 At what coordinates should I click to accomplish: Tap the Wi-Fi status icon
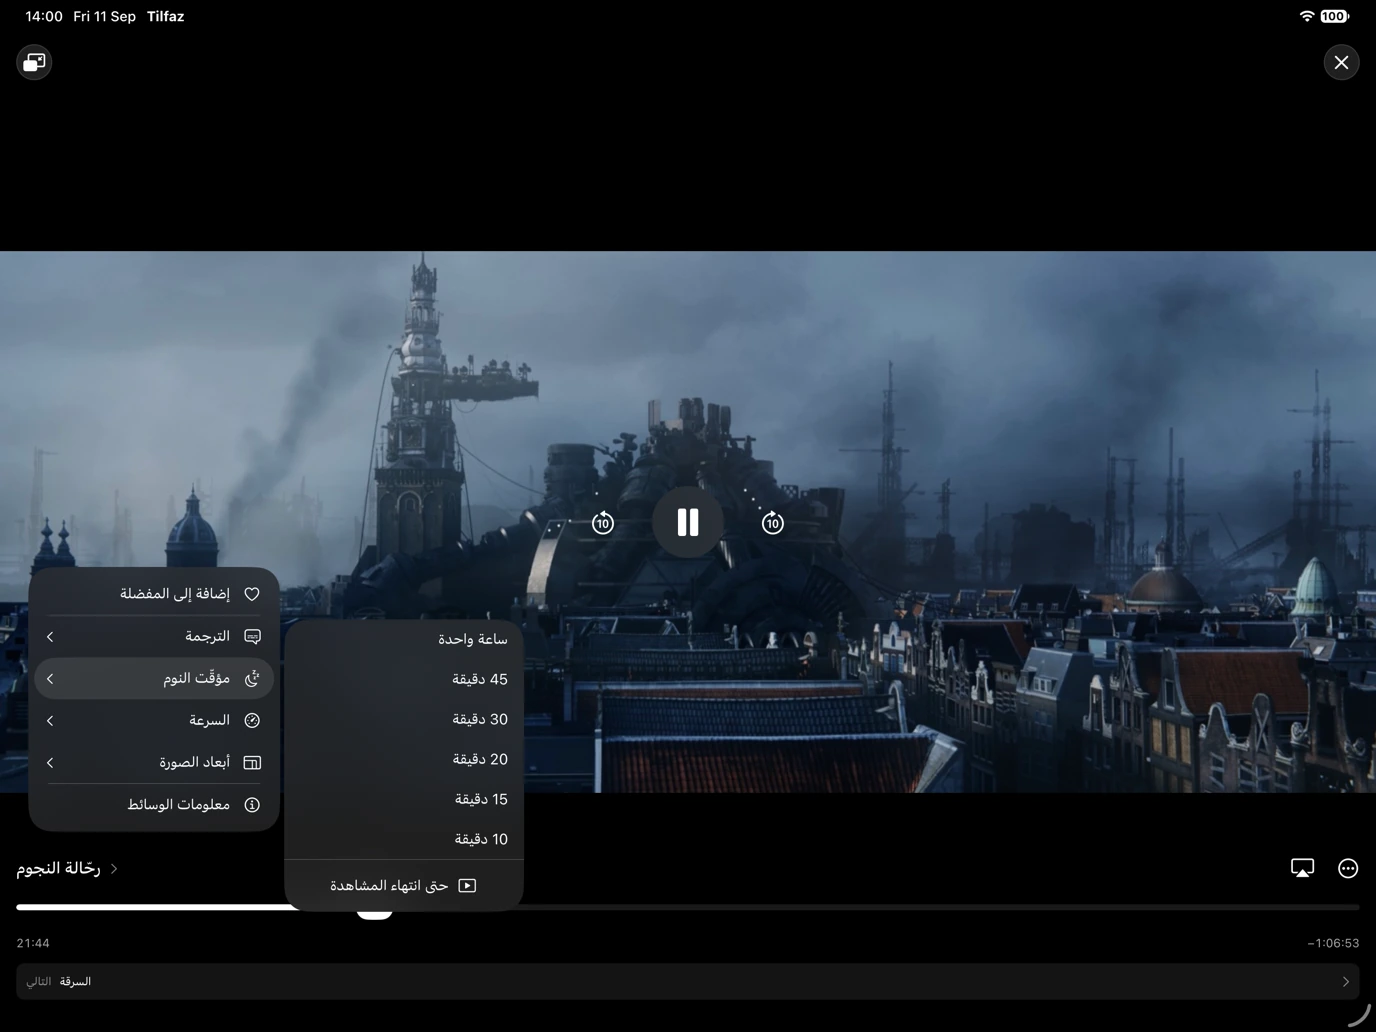coord(1306,16)
